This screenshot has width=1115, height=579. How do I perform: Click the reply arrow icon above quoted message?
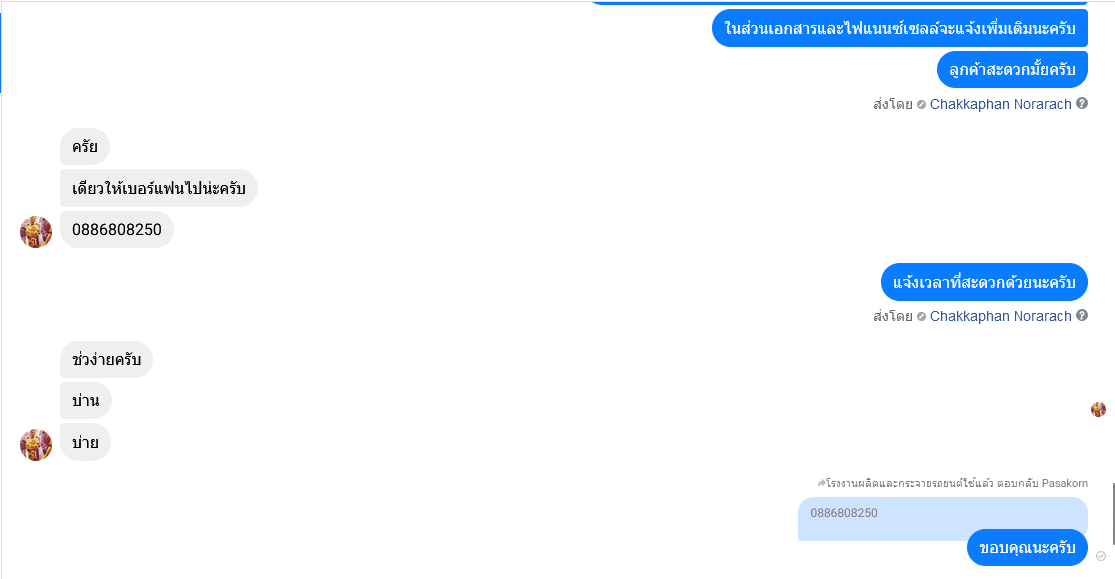[821, 483]
